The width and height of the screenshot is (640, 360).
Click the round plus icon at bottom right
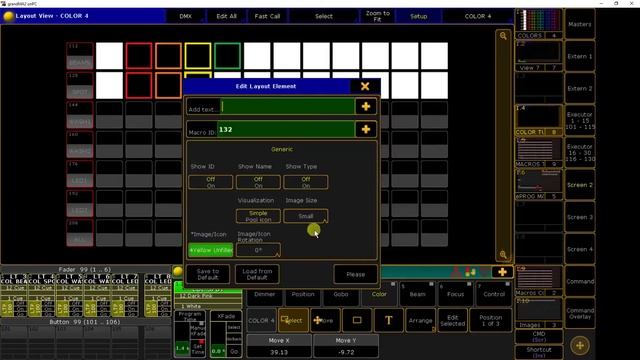[580, 346]
